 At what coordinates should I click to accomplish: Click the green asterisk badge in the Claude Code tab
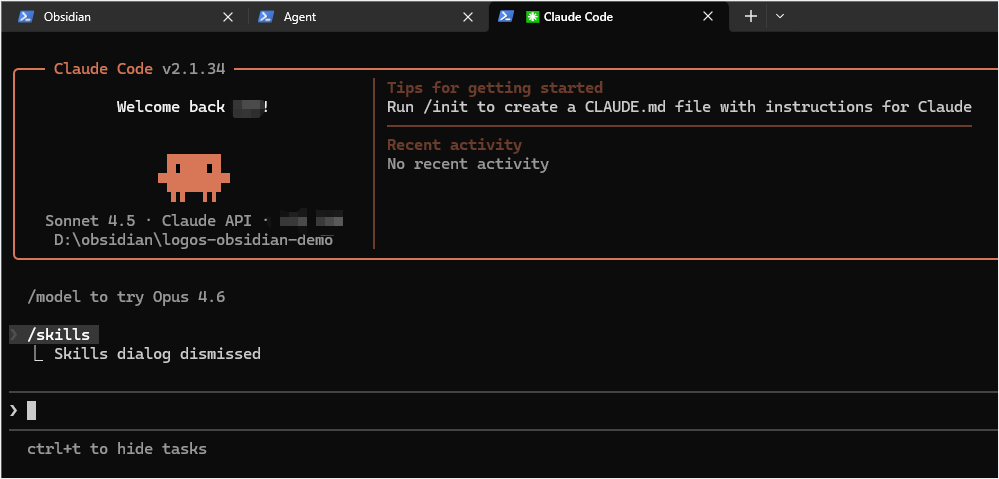pyautogui.click(x=533, y=17)
